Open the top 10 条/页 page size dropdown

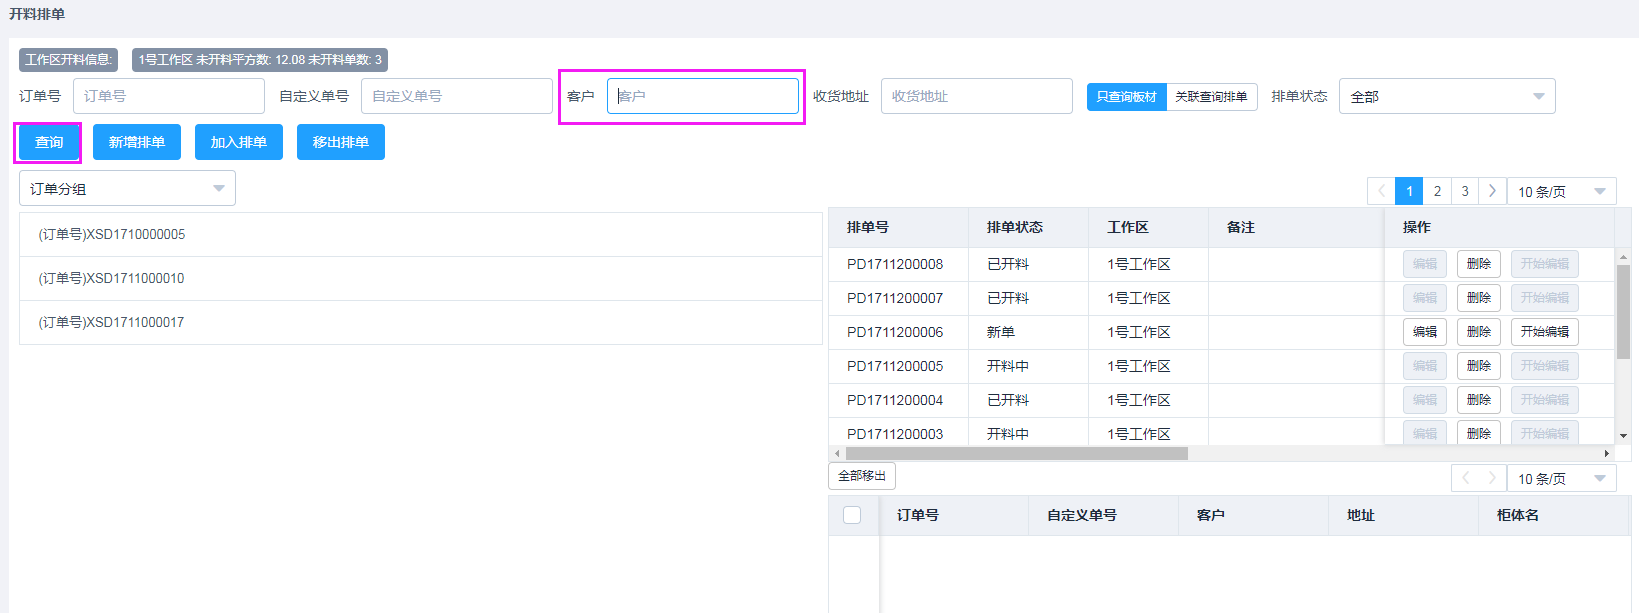1560,191
